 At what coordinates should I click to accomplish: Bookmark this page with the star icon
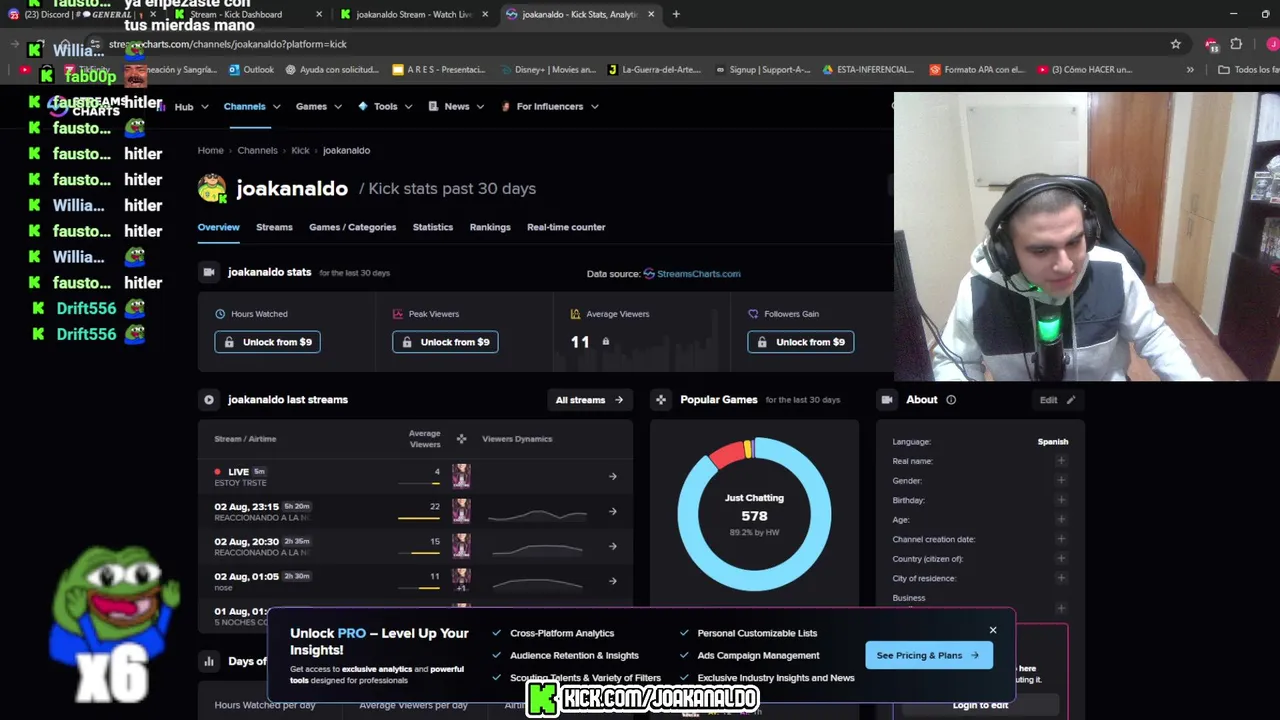point(1176,44)
